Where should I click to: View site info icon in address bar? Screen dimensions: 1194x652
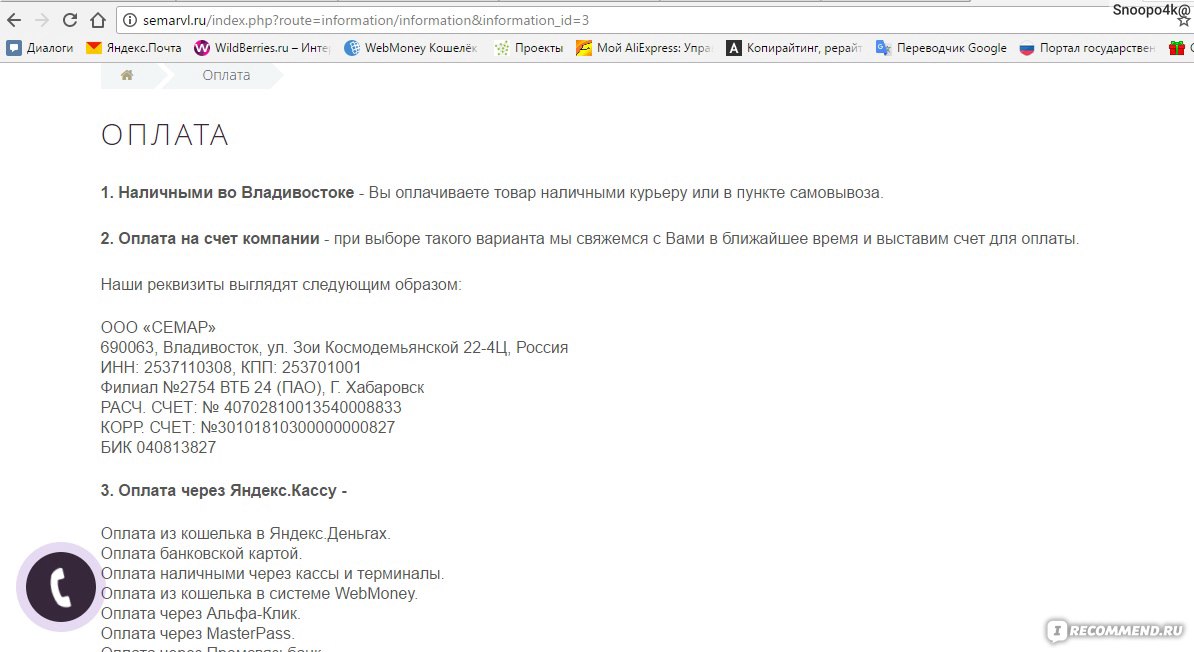tap(130, 21)
